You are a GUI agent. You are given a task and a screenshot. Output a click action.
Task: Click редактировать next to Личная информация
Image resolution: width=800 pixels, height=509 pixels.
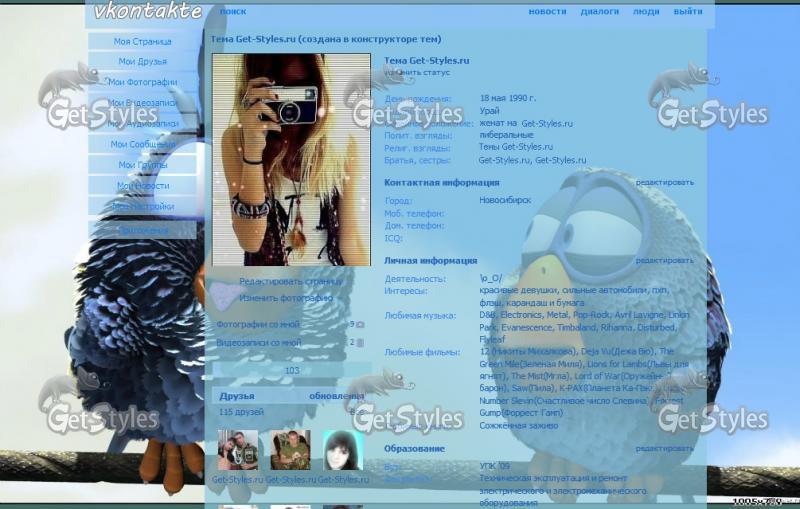click(x=664, y=260)
